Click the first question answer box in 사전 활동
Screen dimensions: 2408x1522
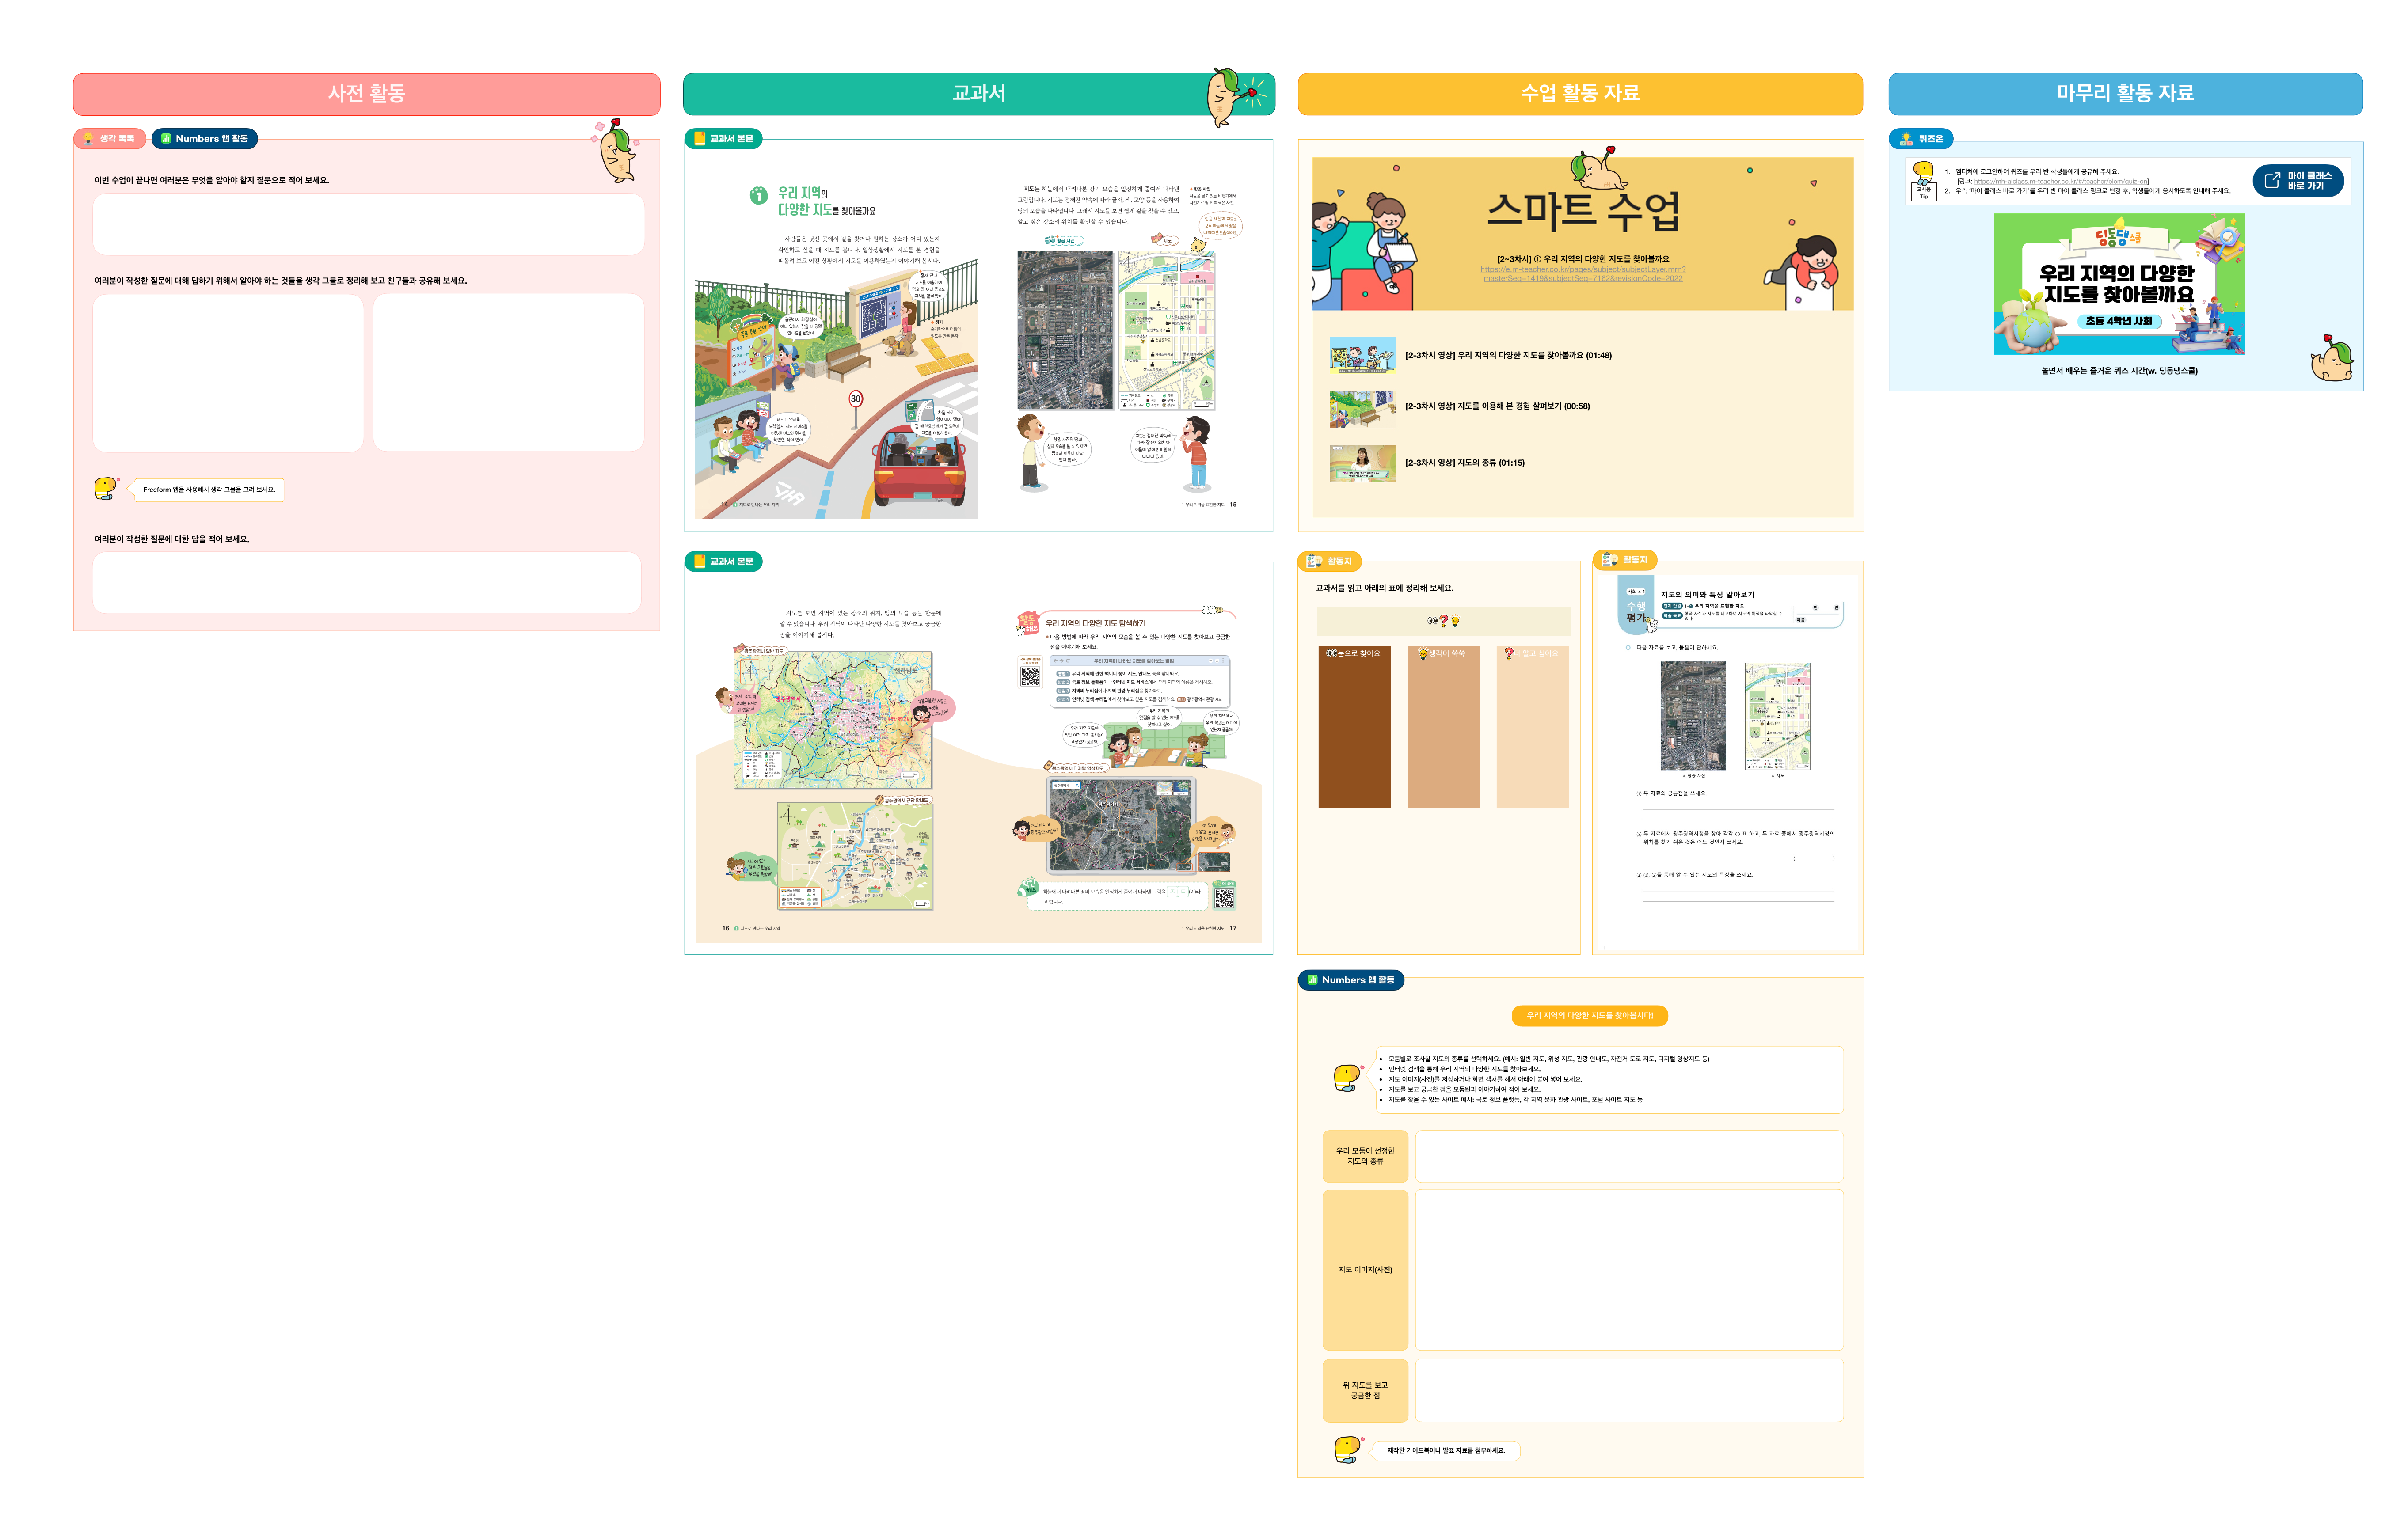click(368, 225)
